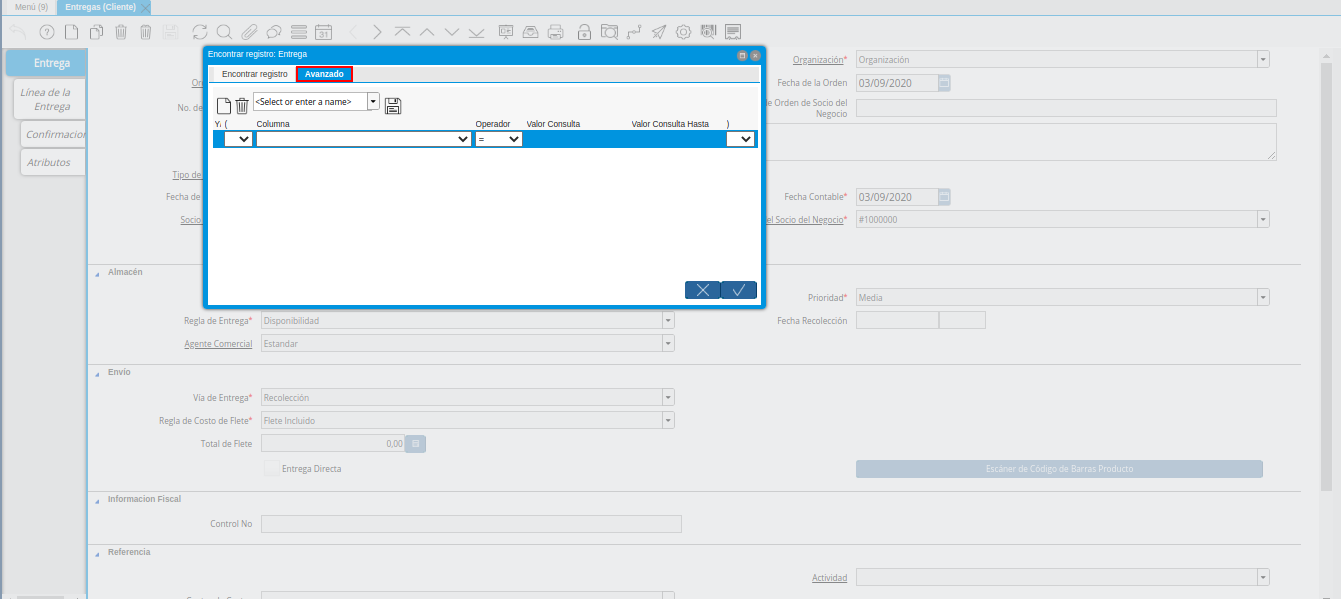The image size is (1341, 599).
Task: Open the closing parenthesis dropdown in query row
Action: [740, 140]
